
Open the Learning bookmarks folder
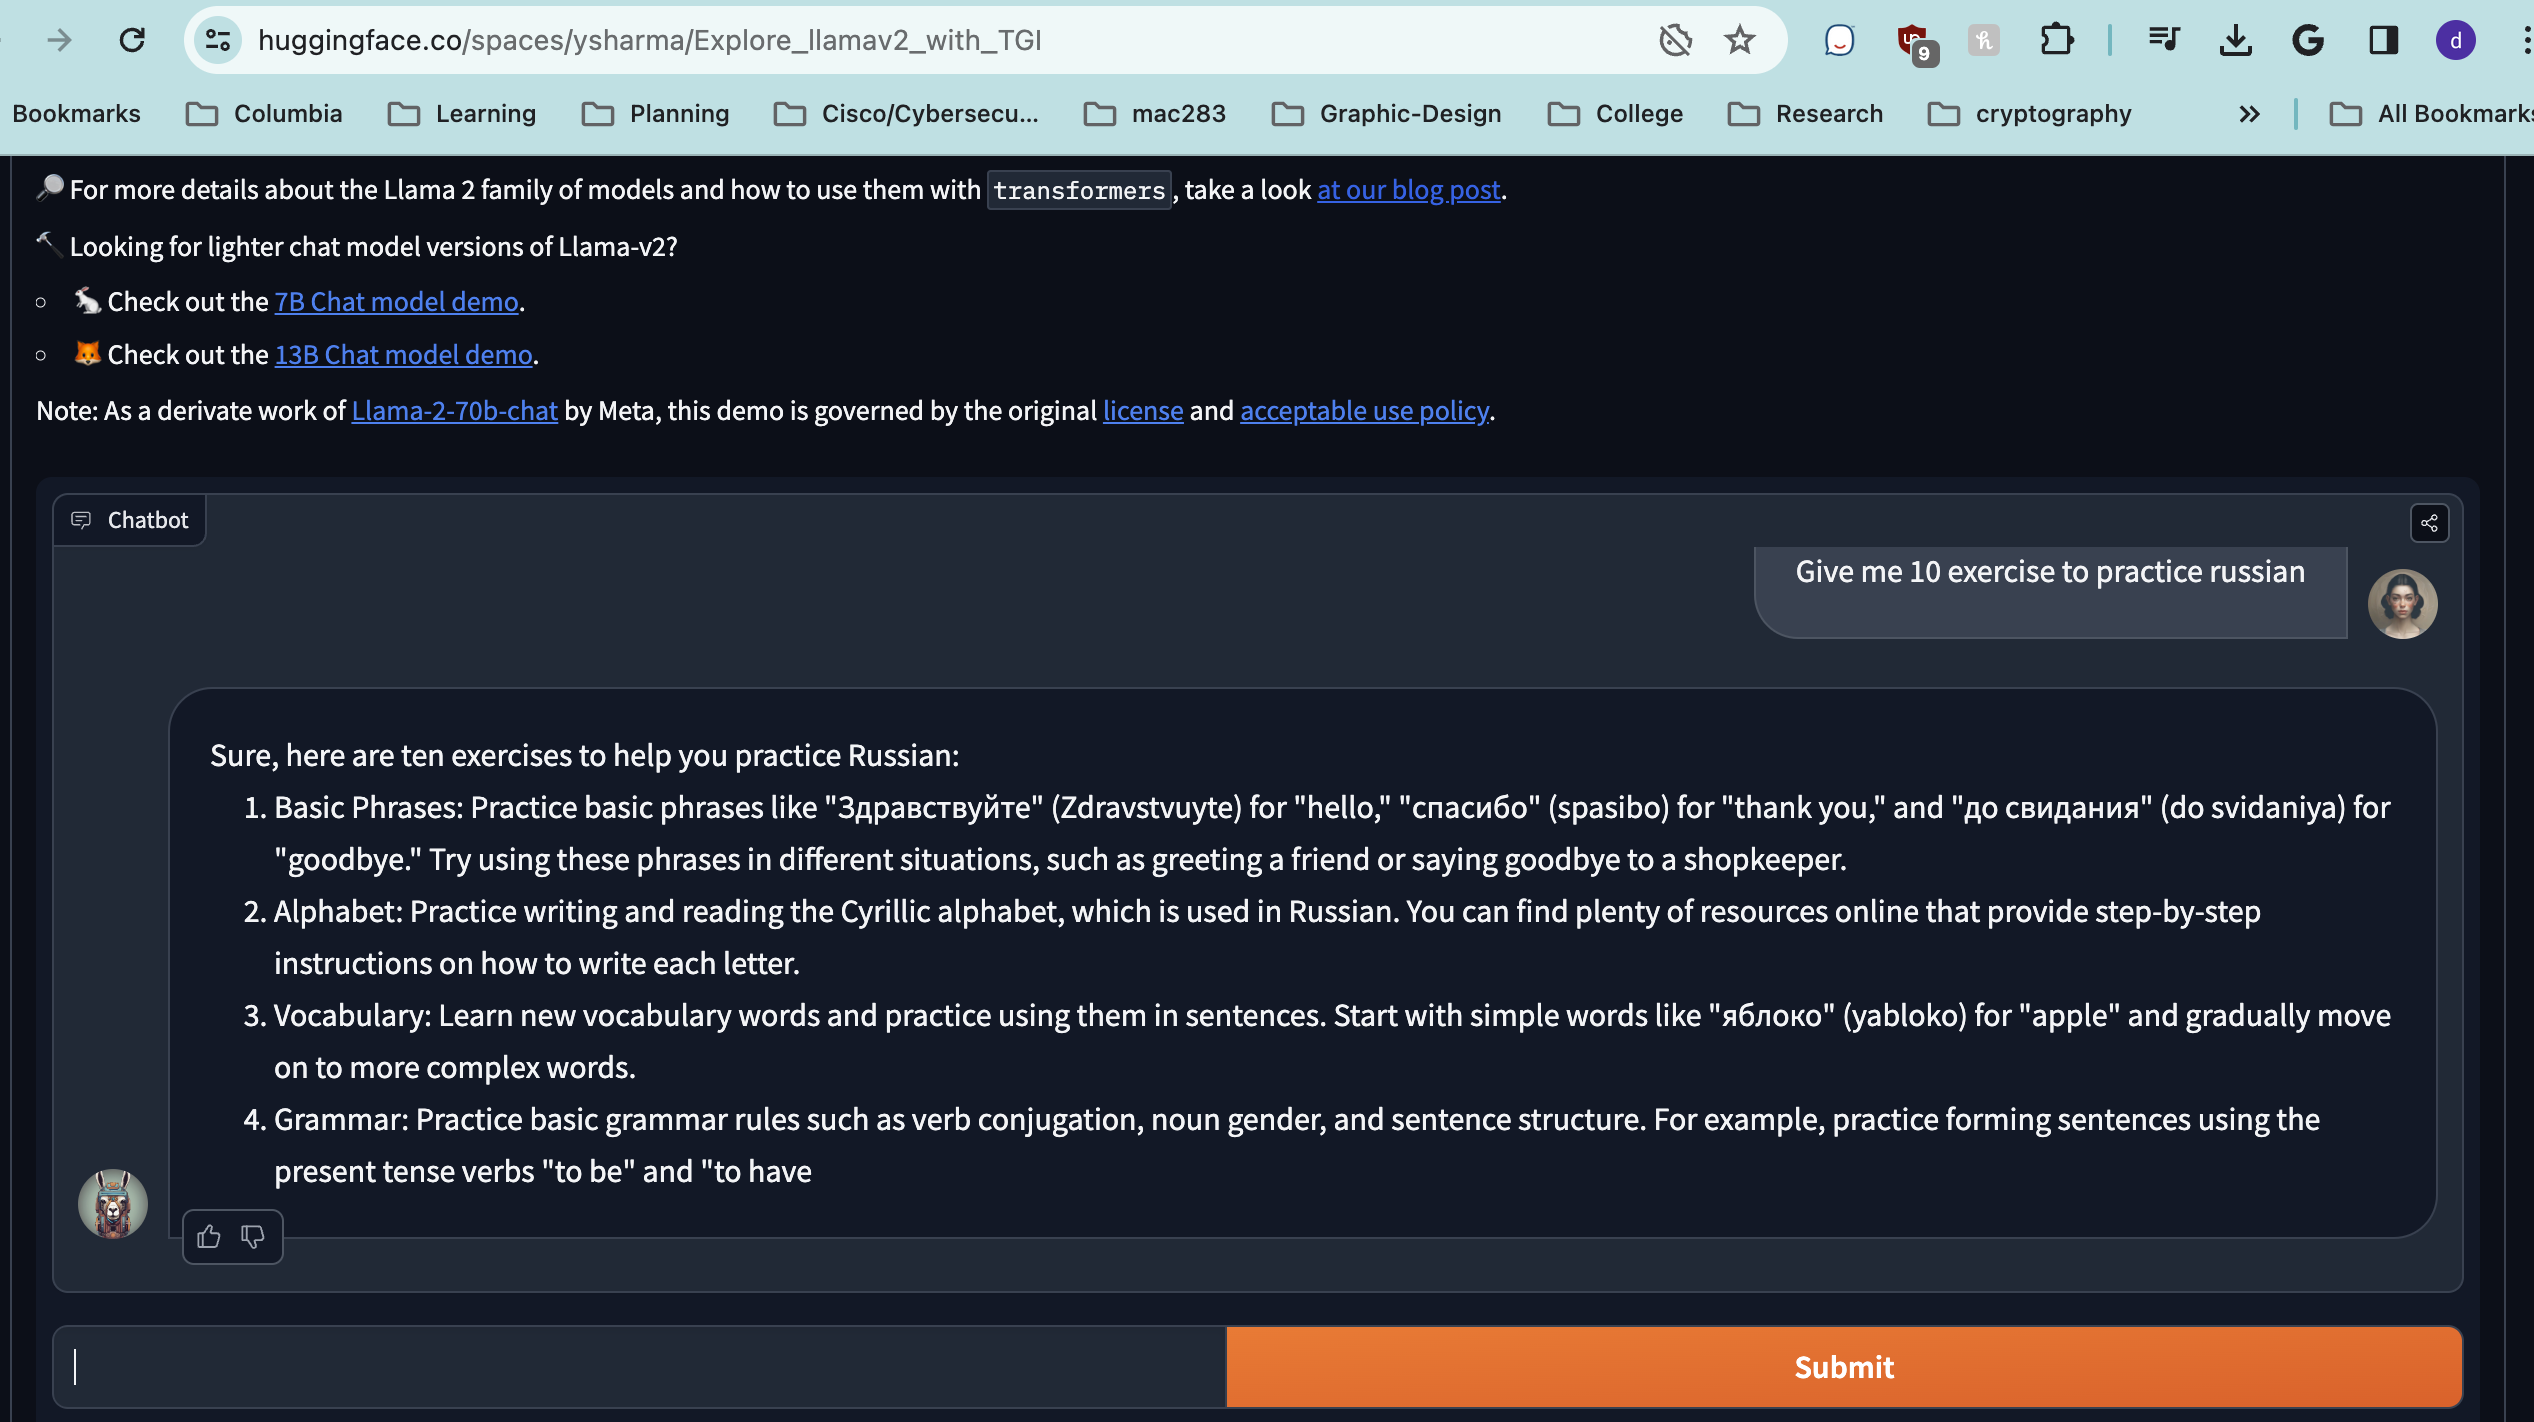[462, 114]
